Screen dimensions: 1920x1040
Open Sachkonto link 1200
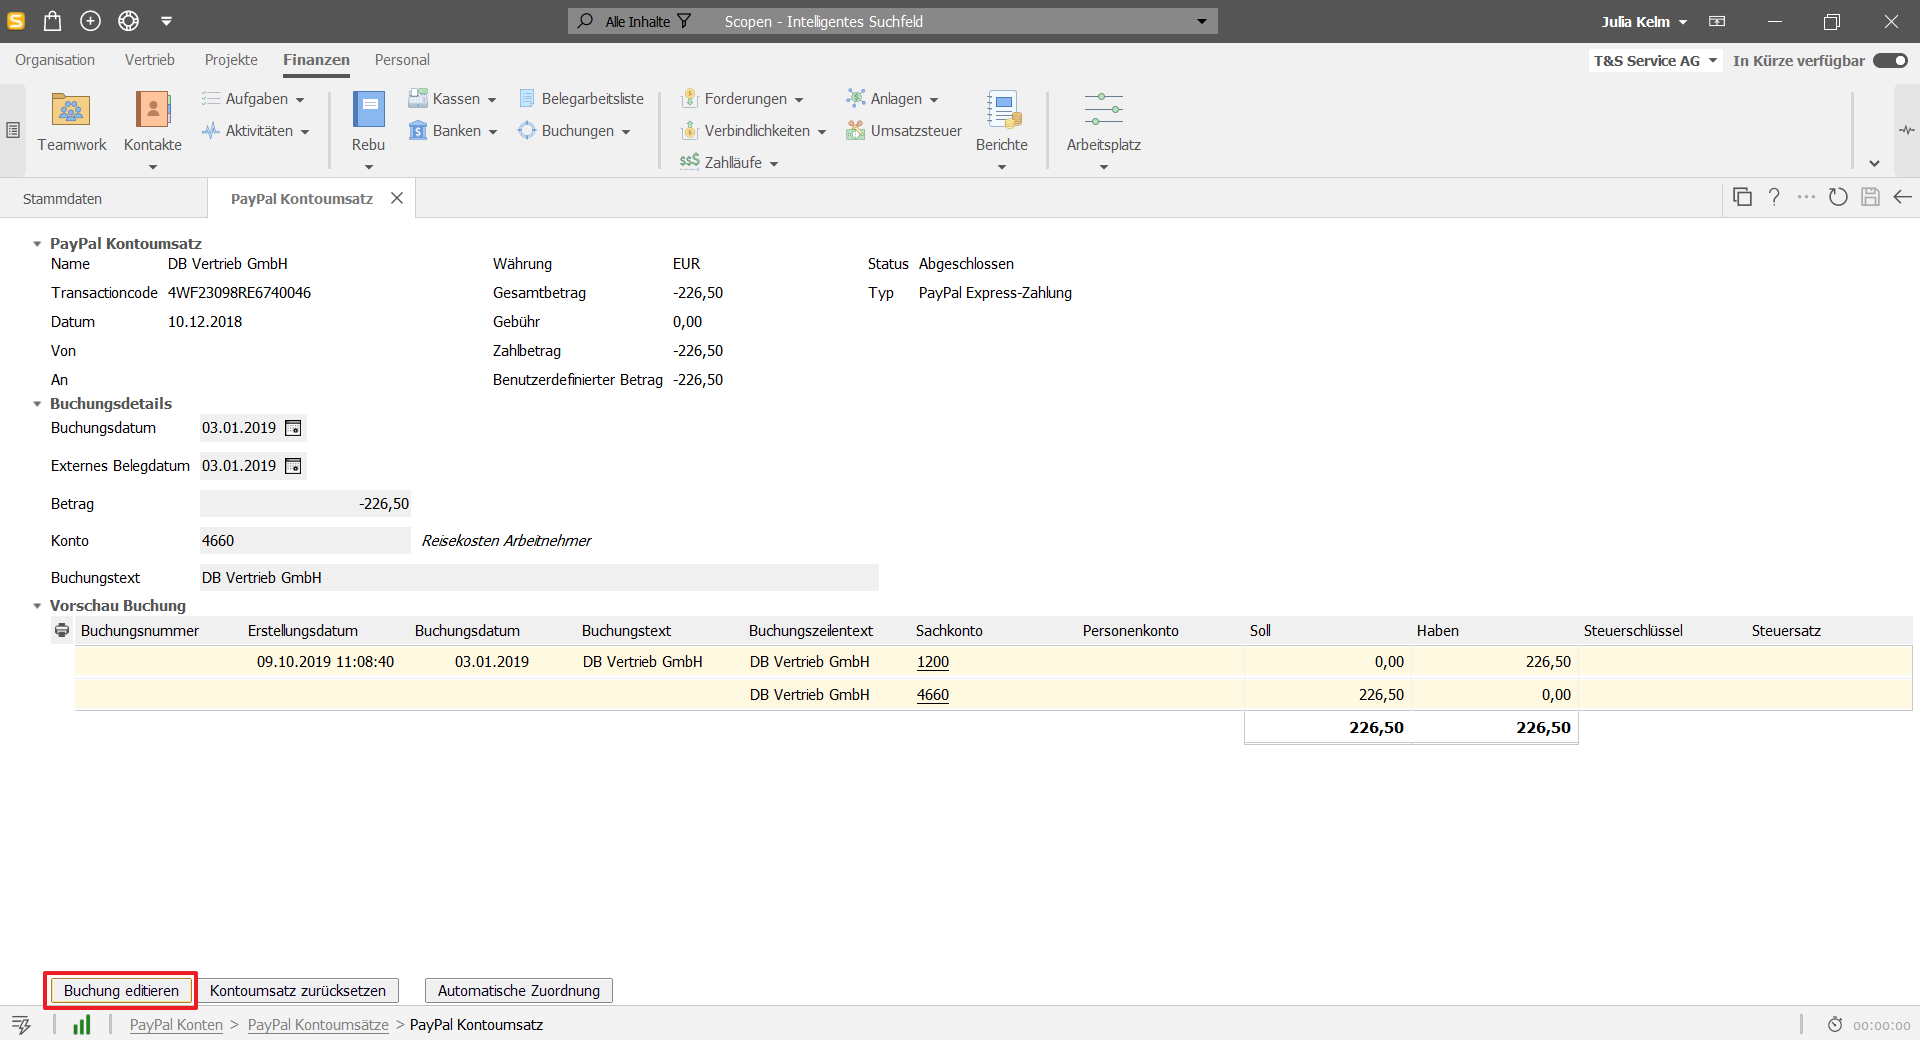[x=932, y=662]
